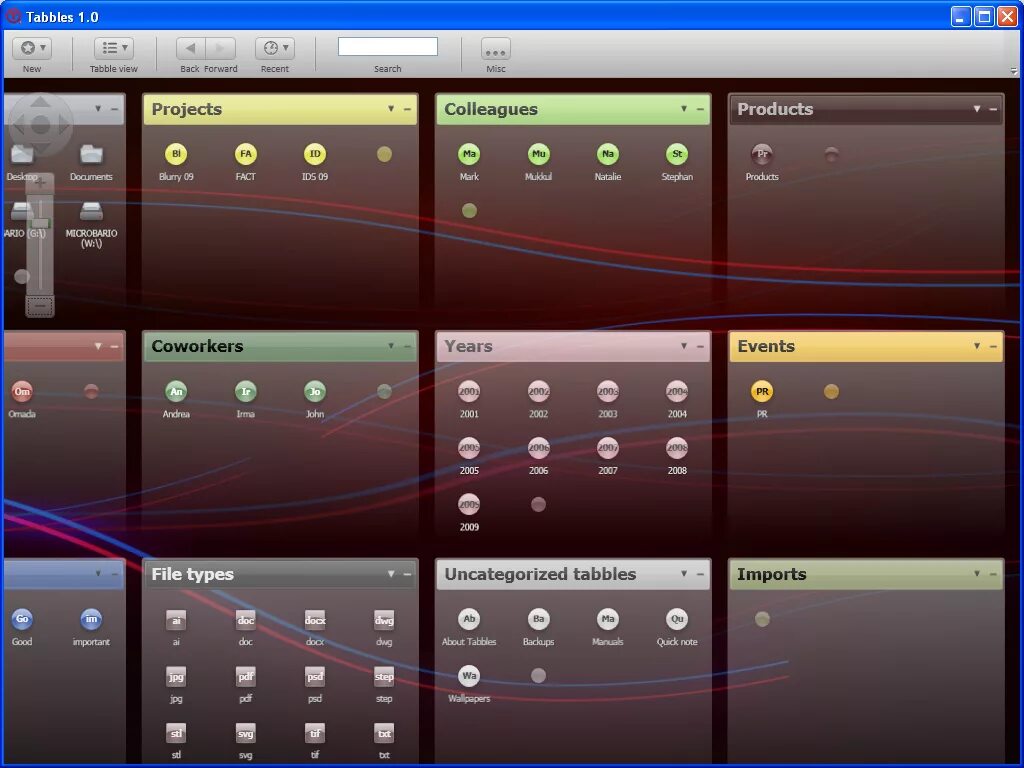
Task: Open the Events group dropdown arrow
Action: point(977,346)
